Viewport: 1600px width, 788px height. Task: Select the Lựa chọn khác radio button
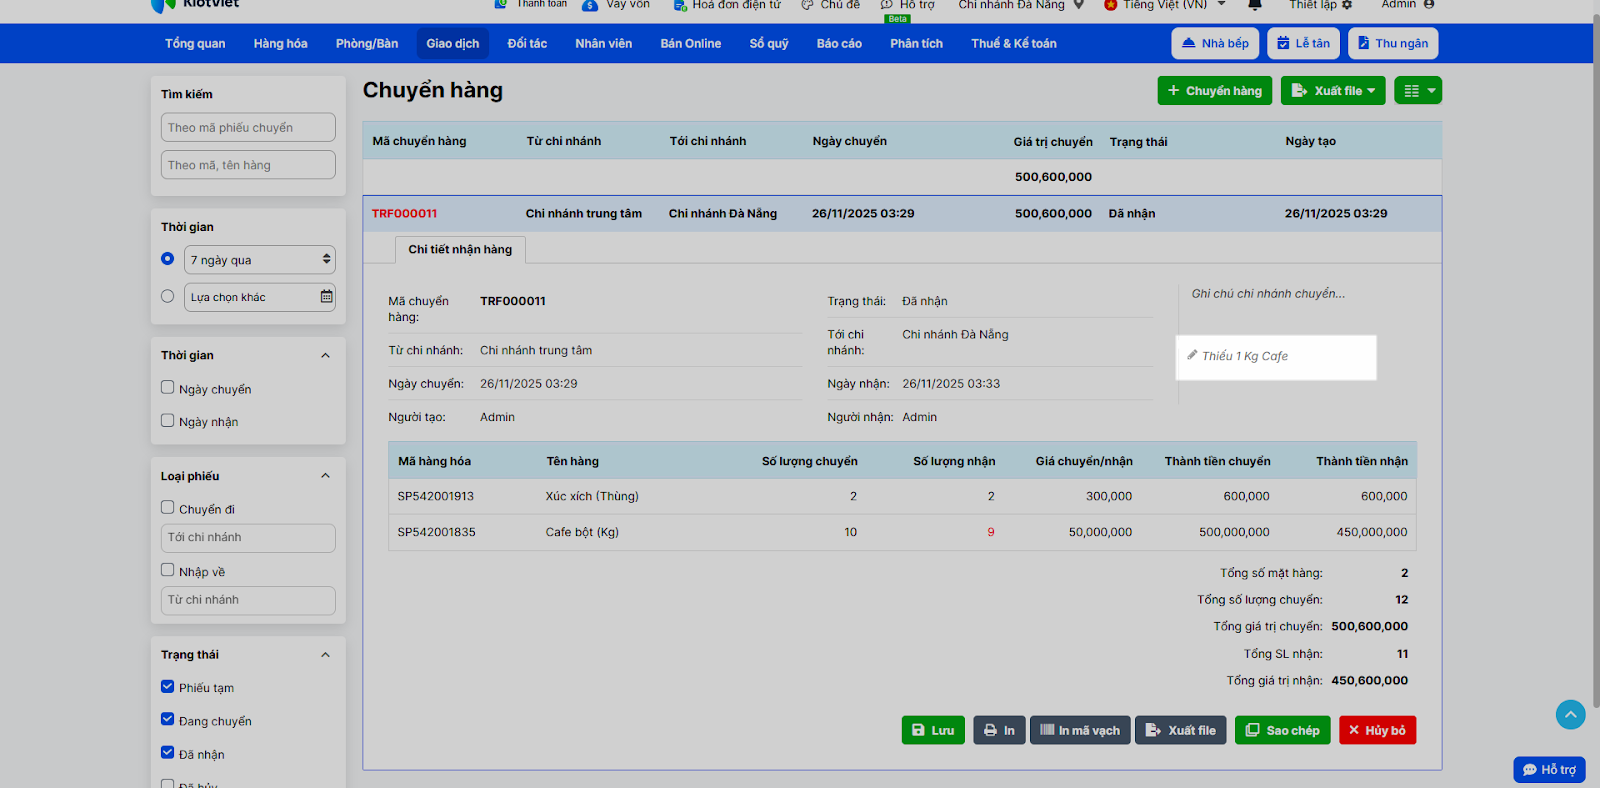(x=168, y=296)
